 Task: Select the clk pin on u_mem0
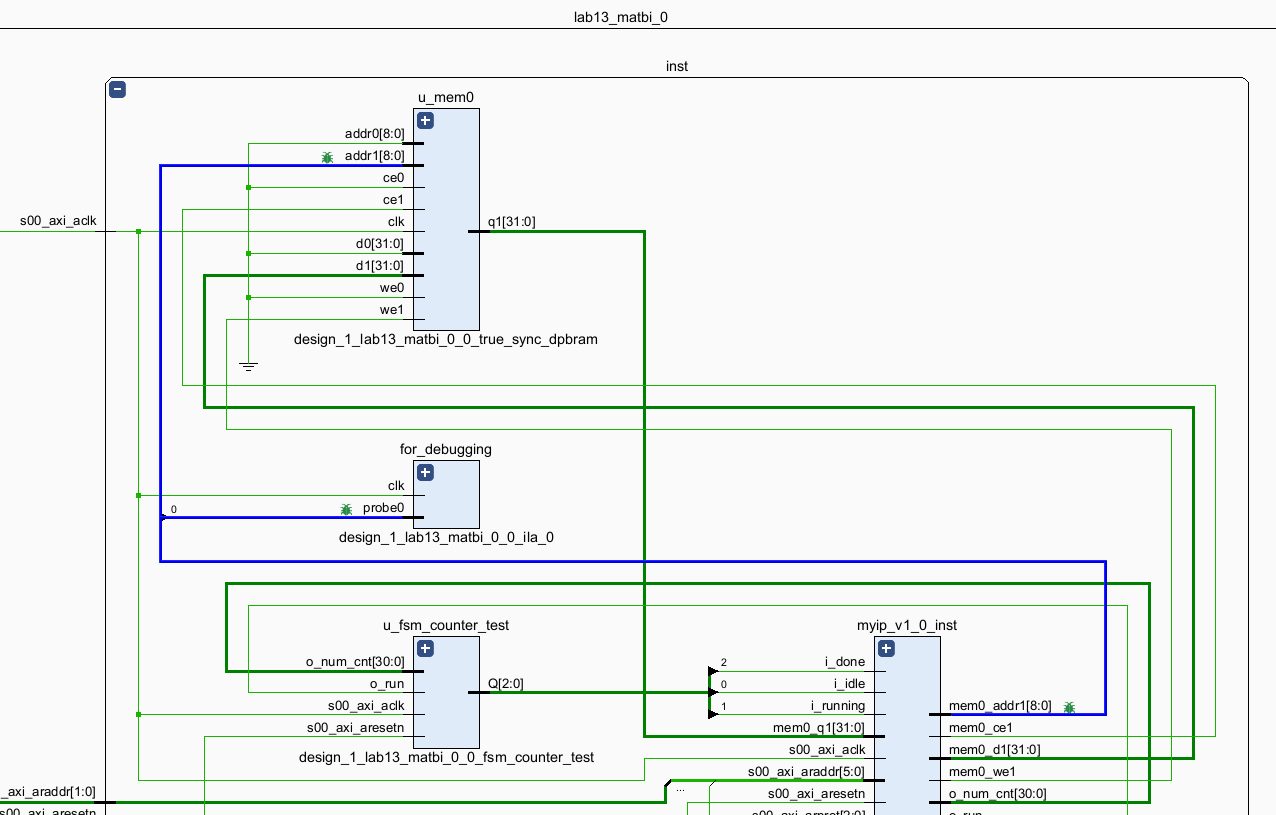tap(396, 222)
